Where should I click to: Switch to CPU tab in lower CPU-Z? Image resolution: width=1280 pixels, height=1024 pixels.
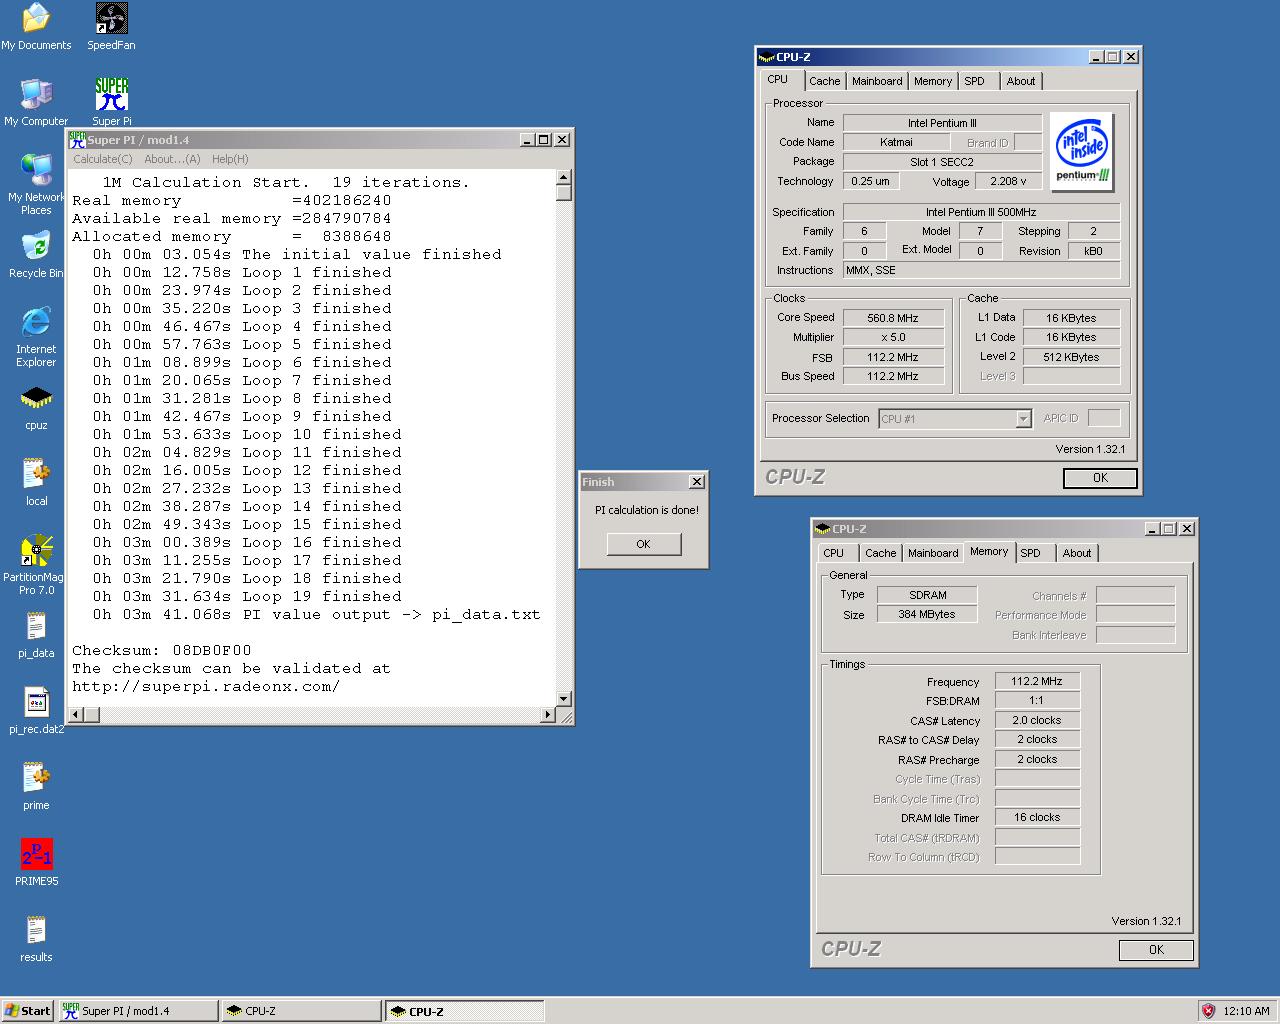tap(834, 553)
